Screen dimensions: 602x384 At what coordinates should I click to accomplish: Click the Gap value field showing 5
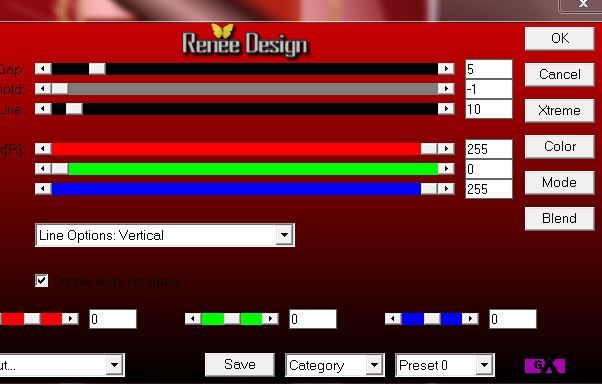point(488,70)
